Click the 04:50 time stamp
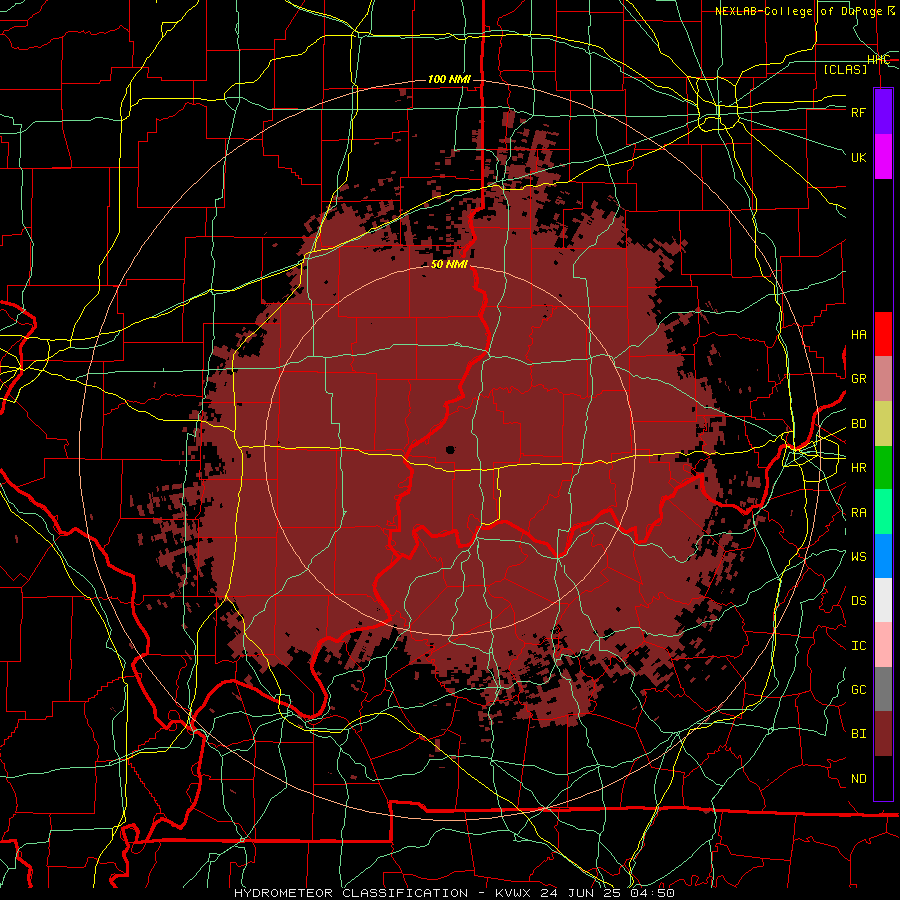This screenshot has width=900, height=900. coord(652,893)
